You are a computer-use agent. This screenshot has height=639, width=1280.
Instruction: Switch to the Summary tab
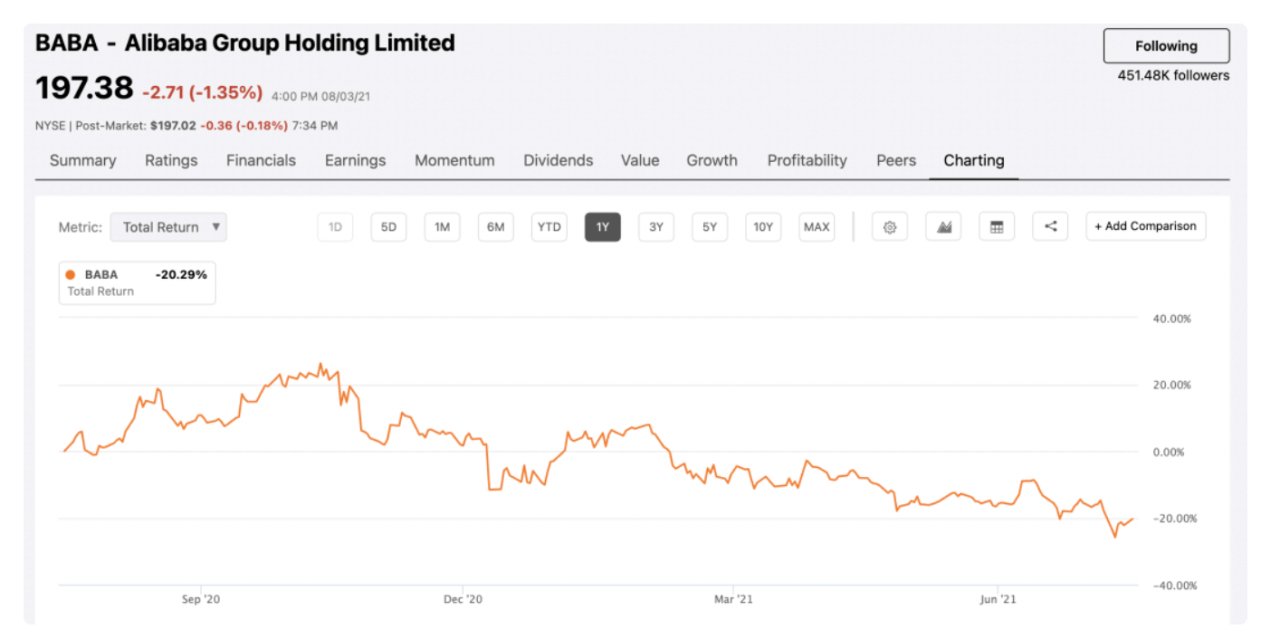pyautogui.click(x=83, y=160)
